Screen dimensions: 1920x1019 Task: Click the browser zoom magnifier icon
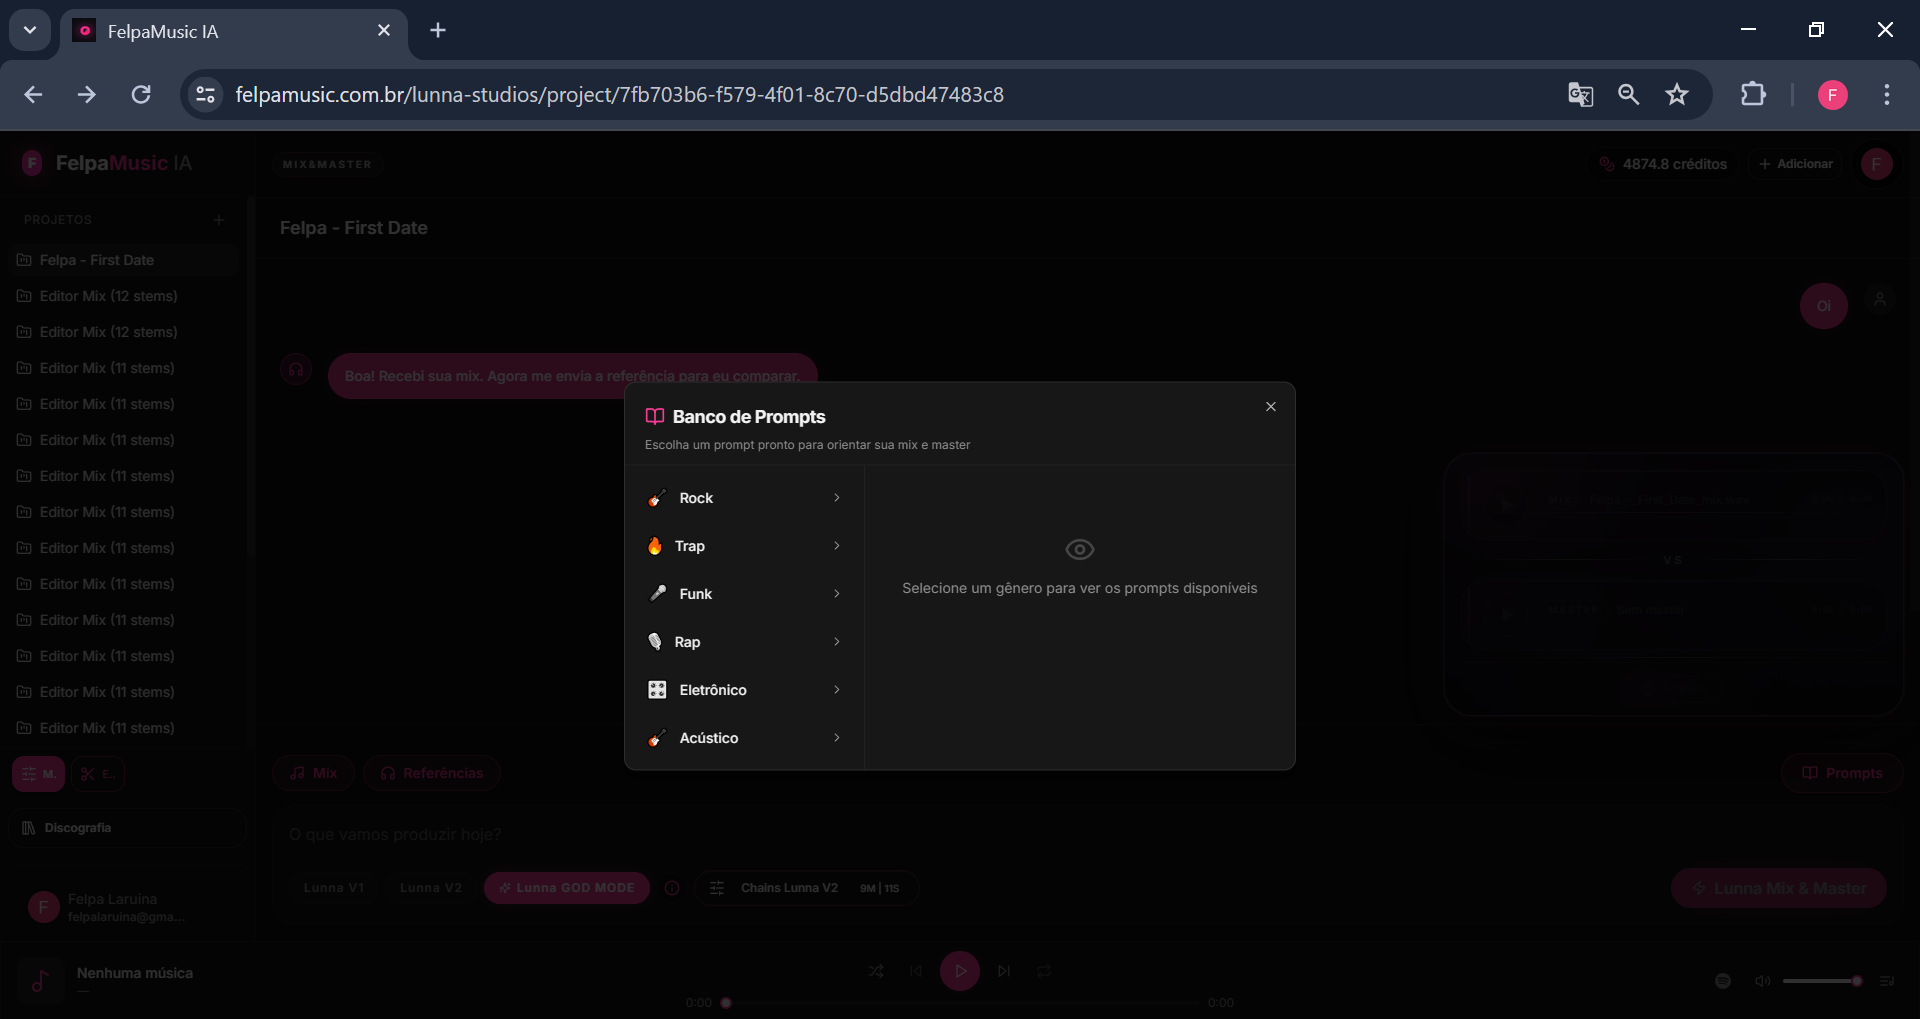tap(1629, 95)
